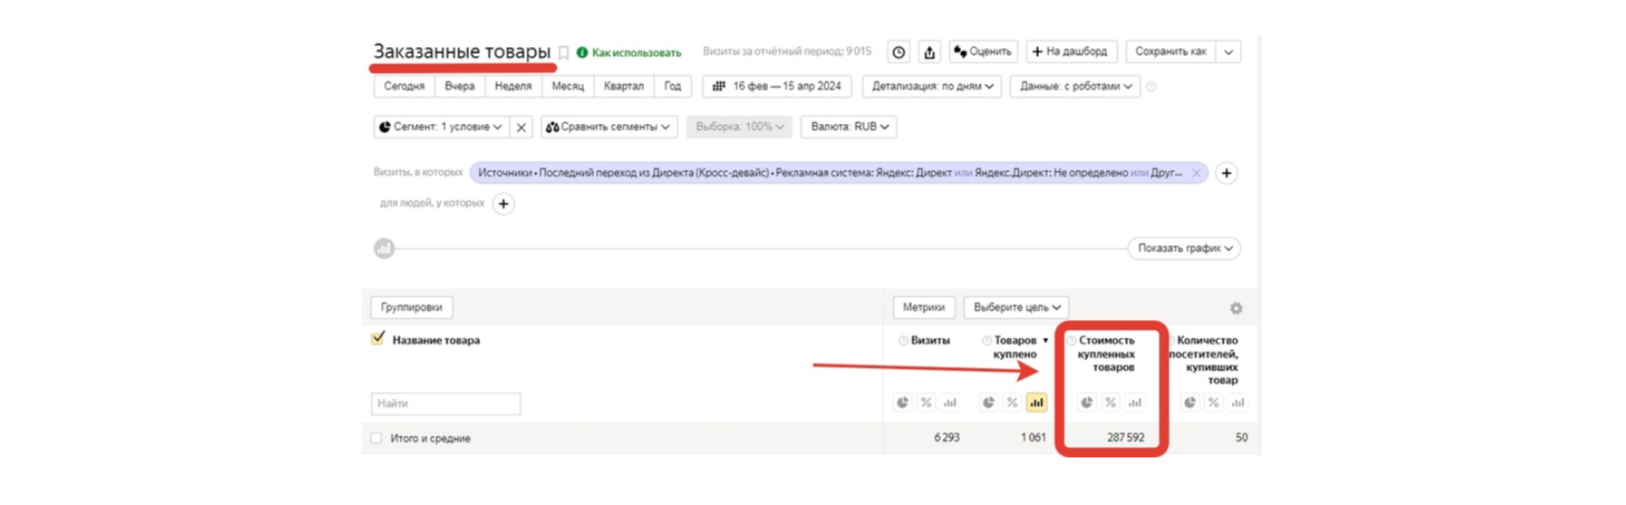Click the round chart icon on the graph line

tap(384, 248)
